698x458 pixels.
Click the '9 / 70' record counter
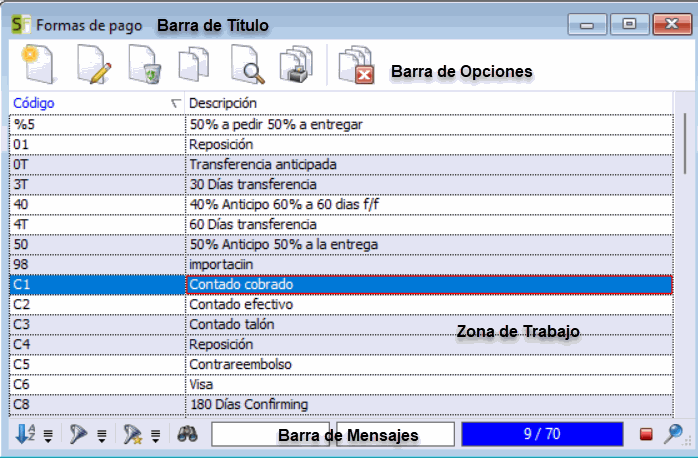[x=542, y=434]
